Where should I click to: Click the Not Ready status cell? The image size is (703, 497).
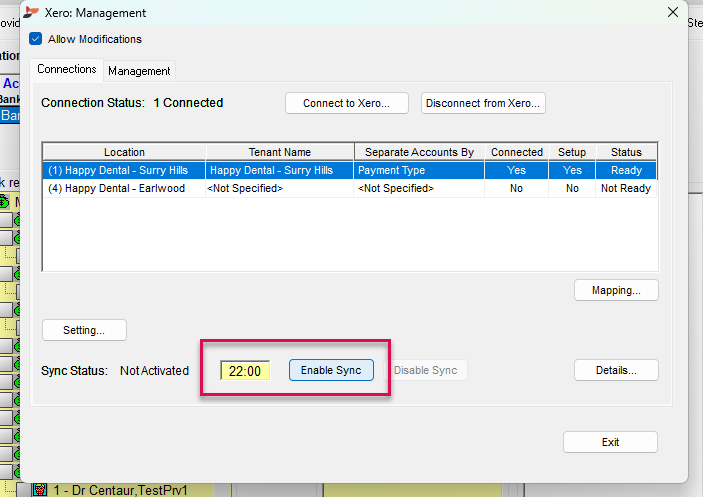coord(626,188)
